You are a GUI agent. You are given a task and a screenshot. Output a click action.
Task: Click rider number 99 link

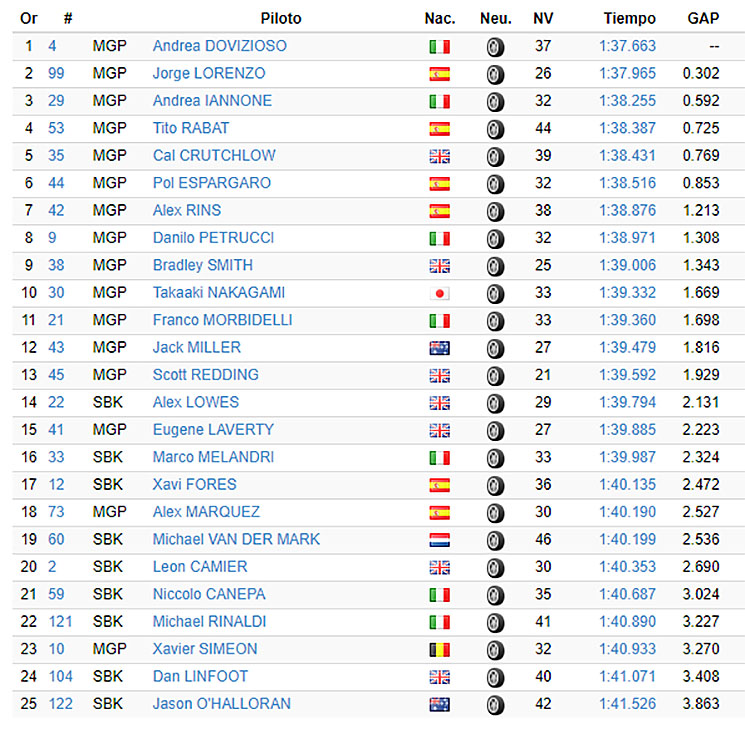pos(56,74)
